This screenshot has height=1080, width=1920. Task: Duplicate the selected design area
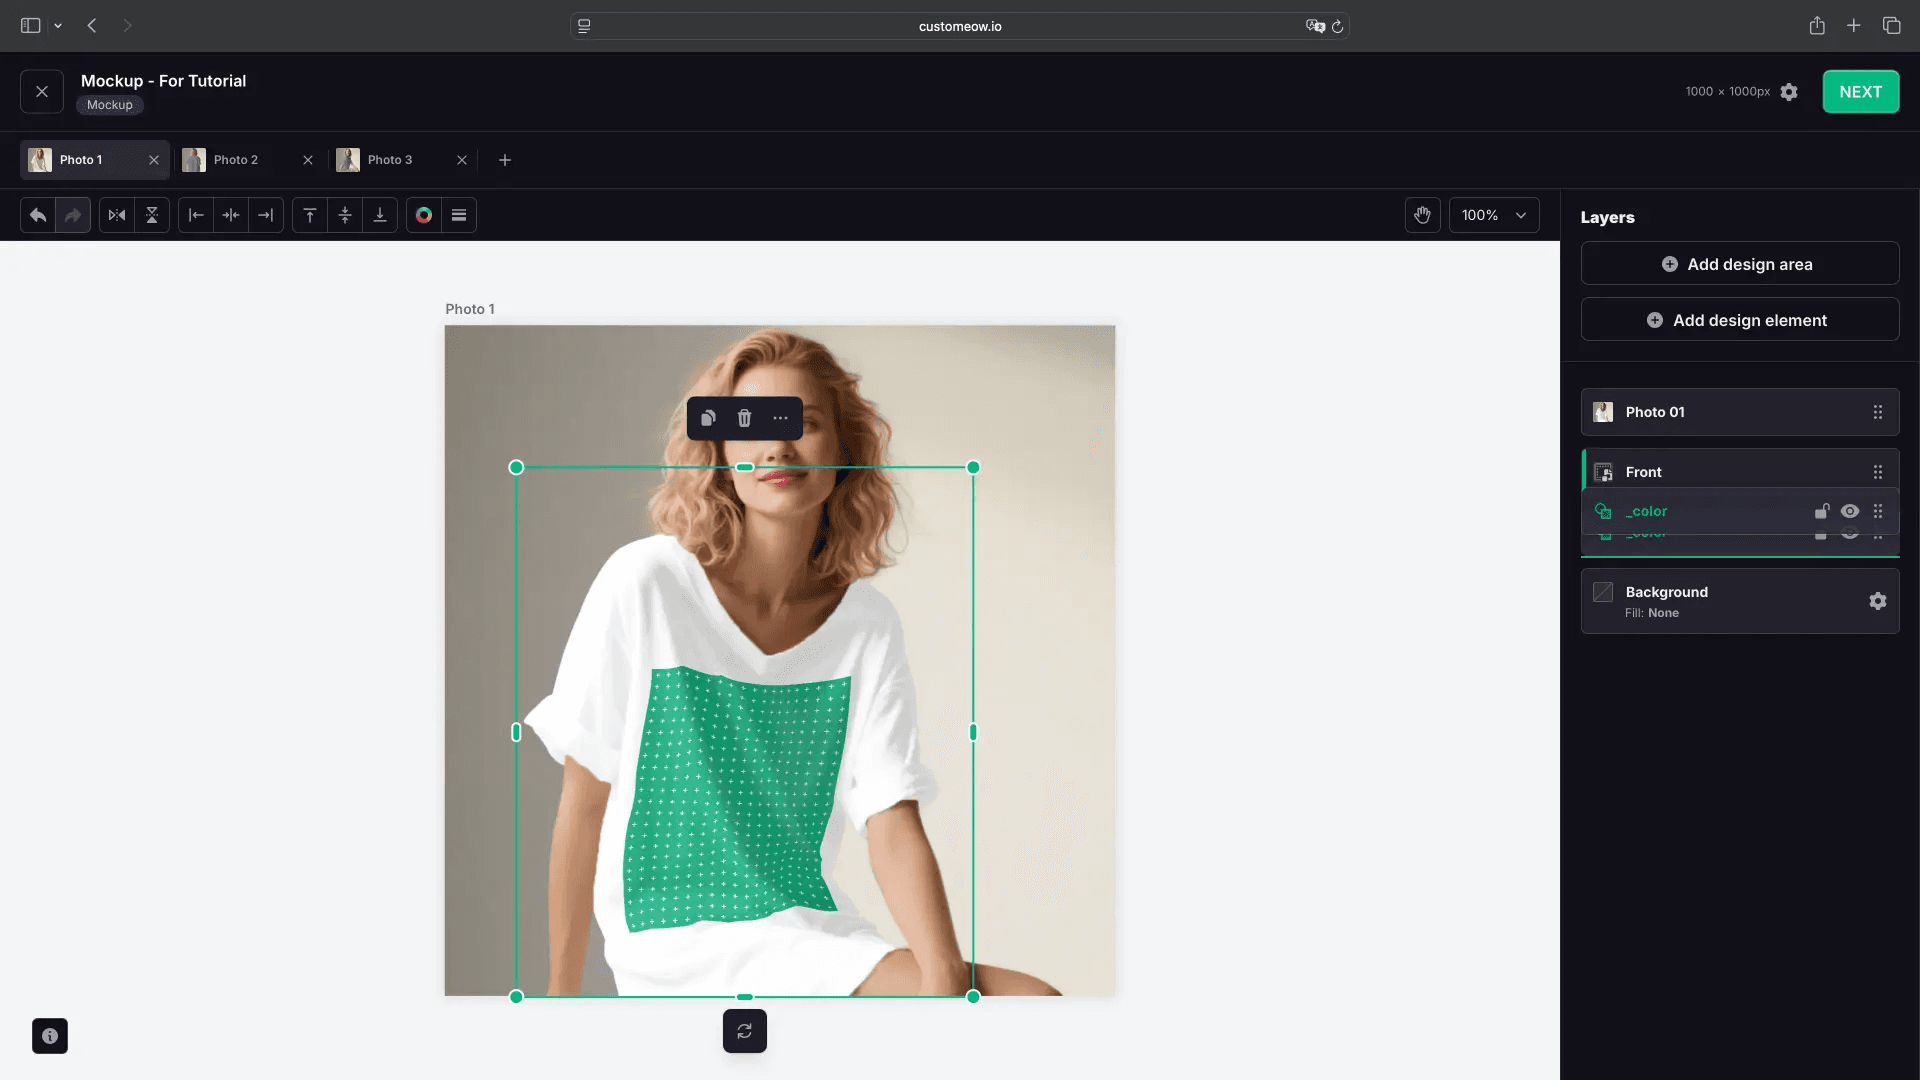[x=708, y=418]
